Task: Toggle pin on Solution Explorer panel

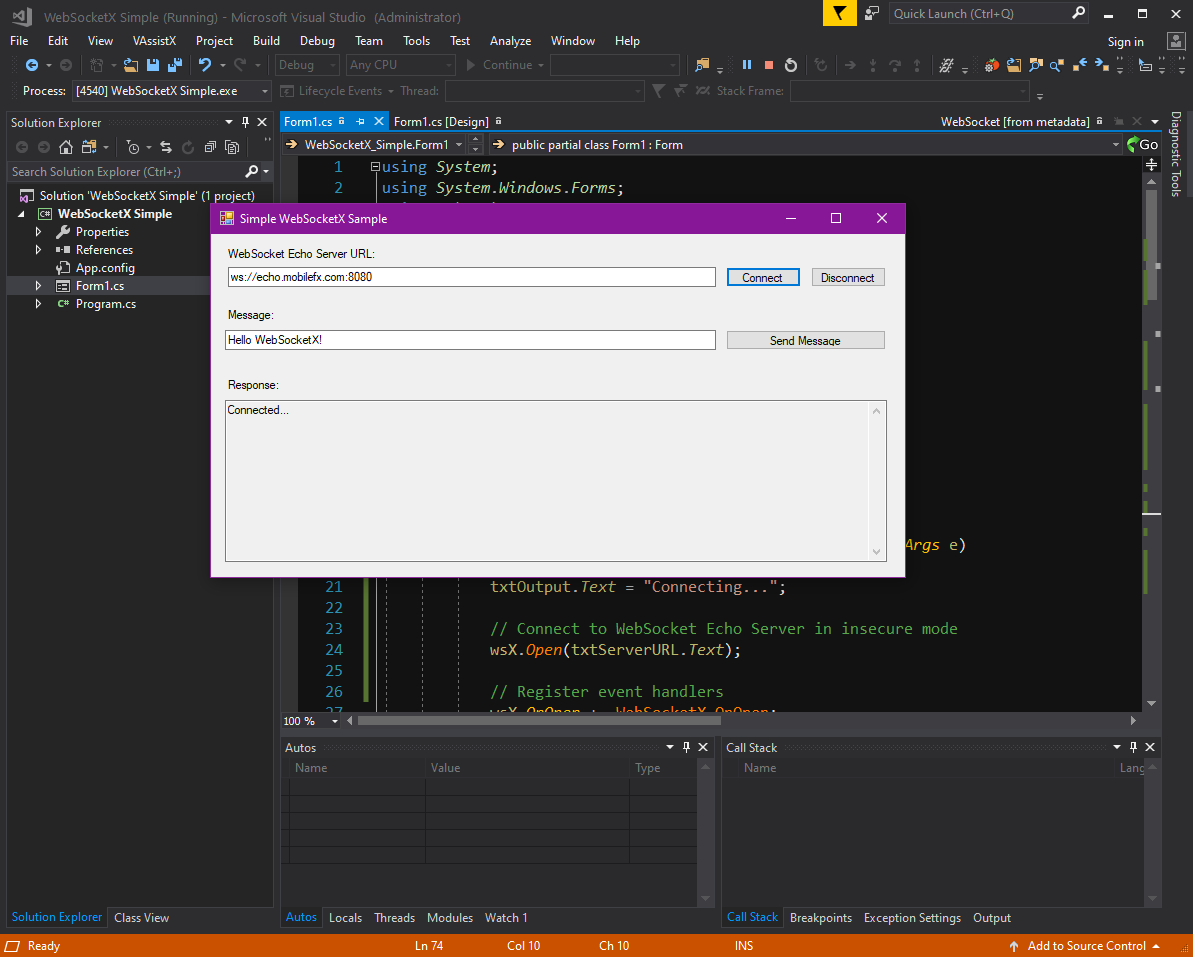Action: [245, 122]
